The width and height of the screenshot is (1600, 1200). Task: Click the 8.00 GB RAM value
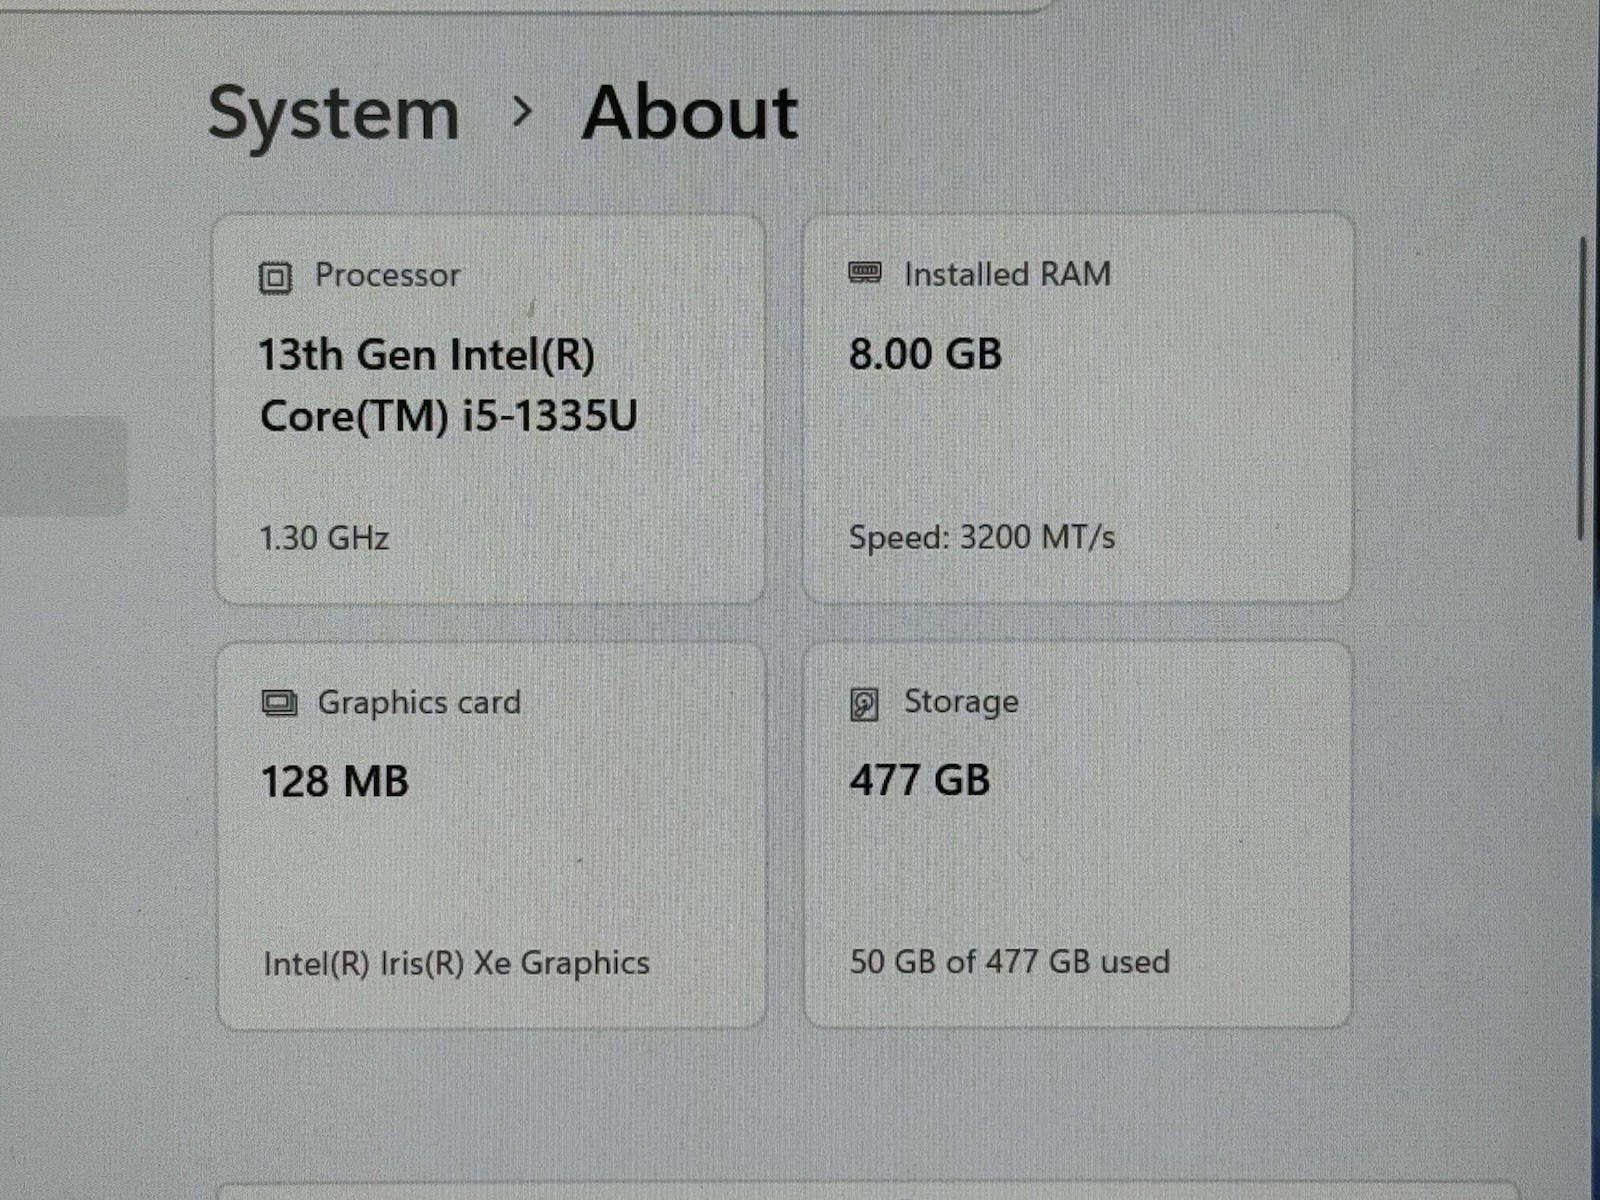[x=925, y=354]
